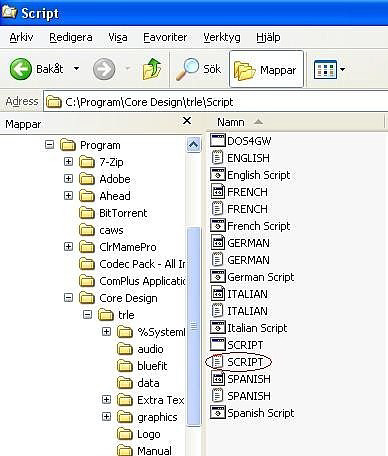Open the Redigera menu
Viewport: 388px width, 456px height.
coord(71,37)
